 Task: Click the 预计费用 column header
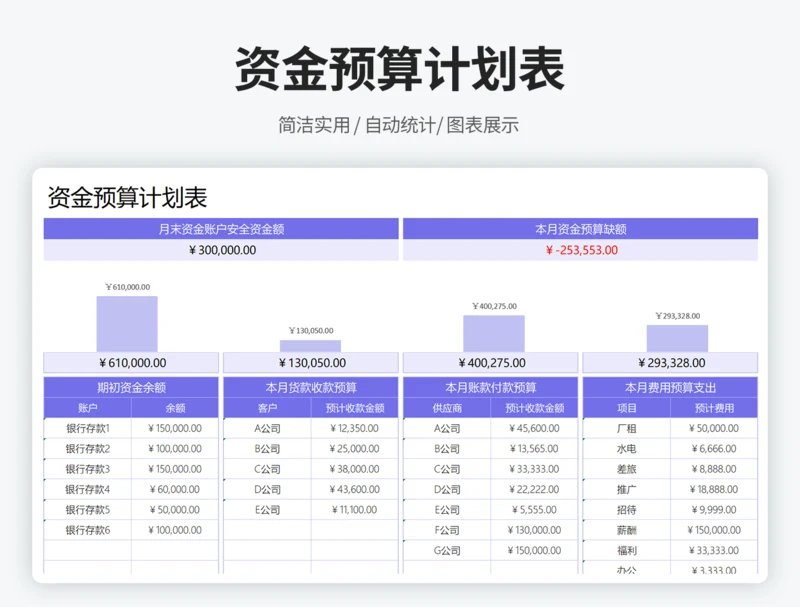[x=714, y=408]
